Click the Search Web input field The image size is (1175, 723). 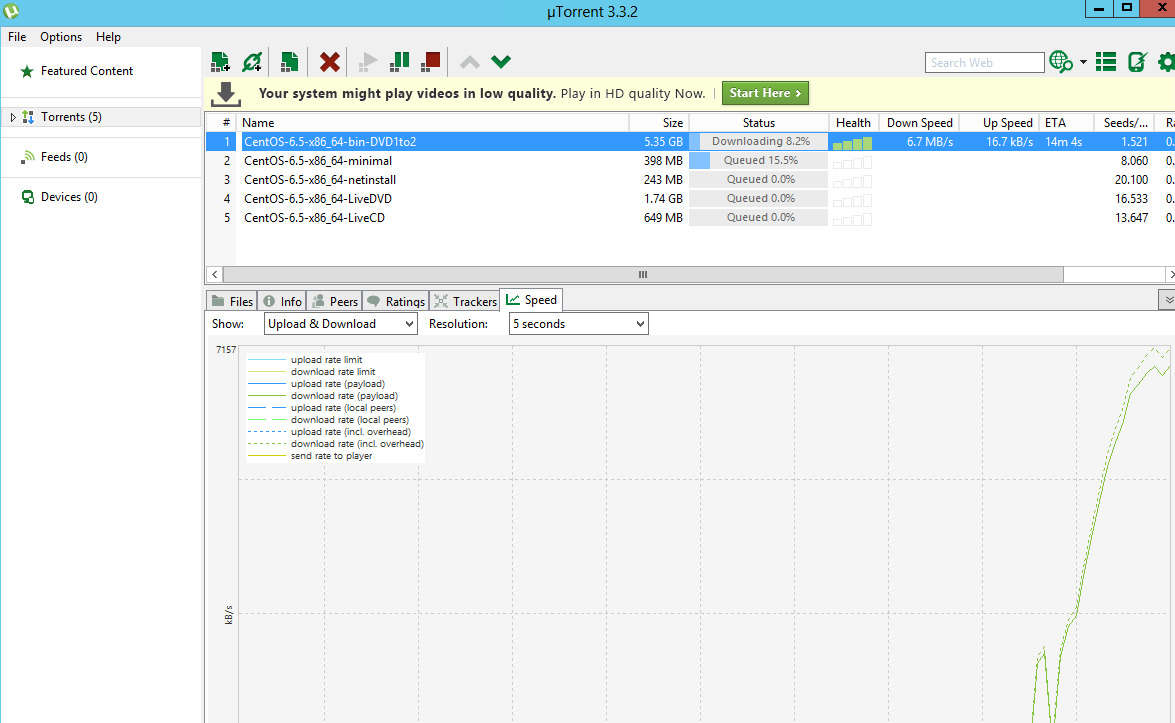click(984, 62)
